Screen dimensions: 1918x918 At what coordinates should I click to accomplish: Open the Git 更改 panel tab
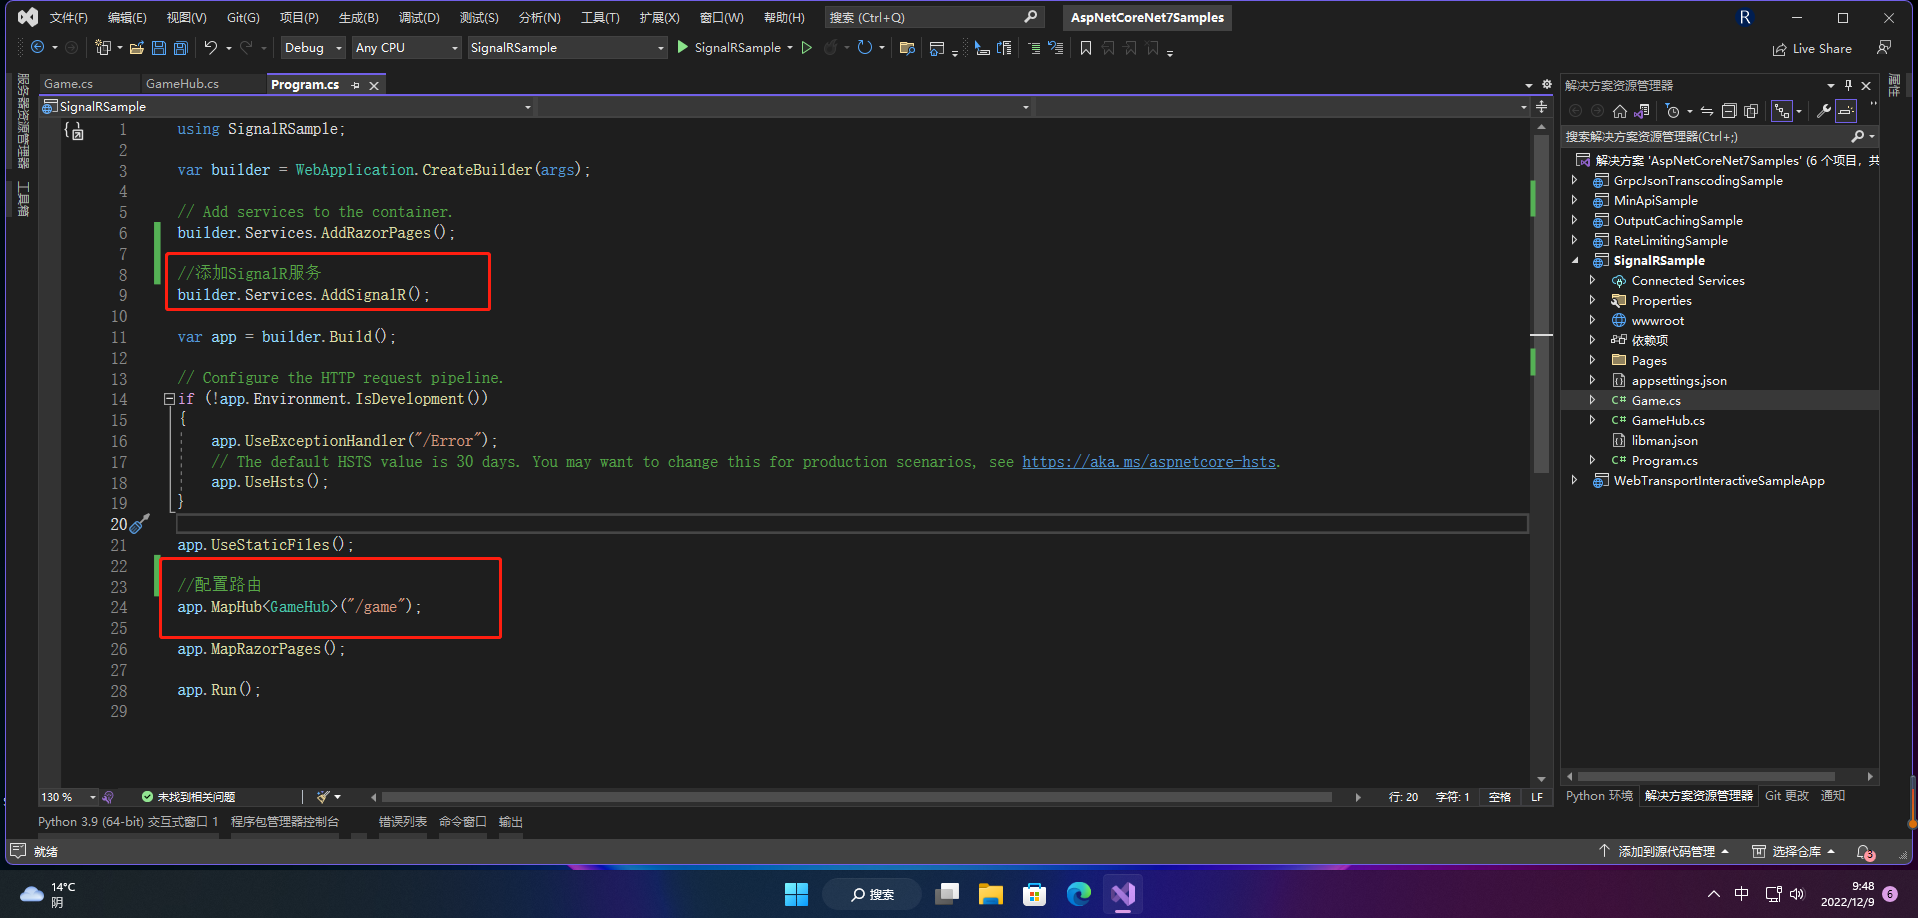pos(1787,796)
